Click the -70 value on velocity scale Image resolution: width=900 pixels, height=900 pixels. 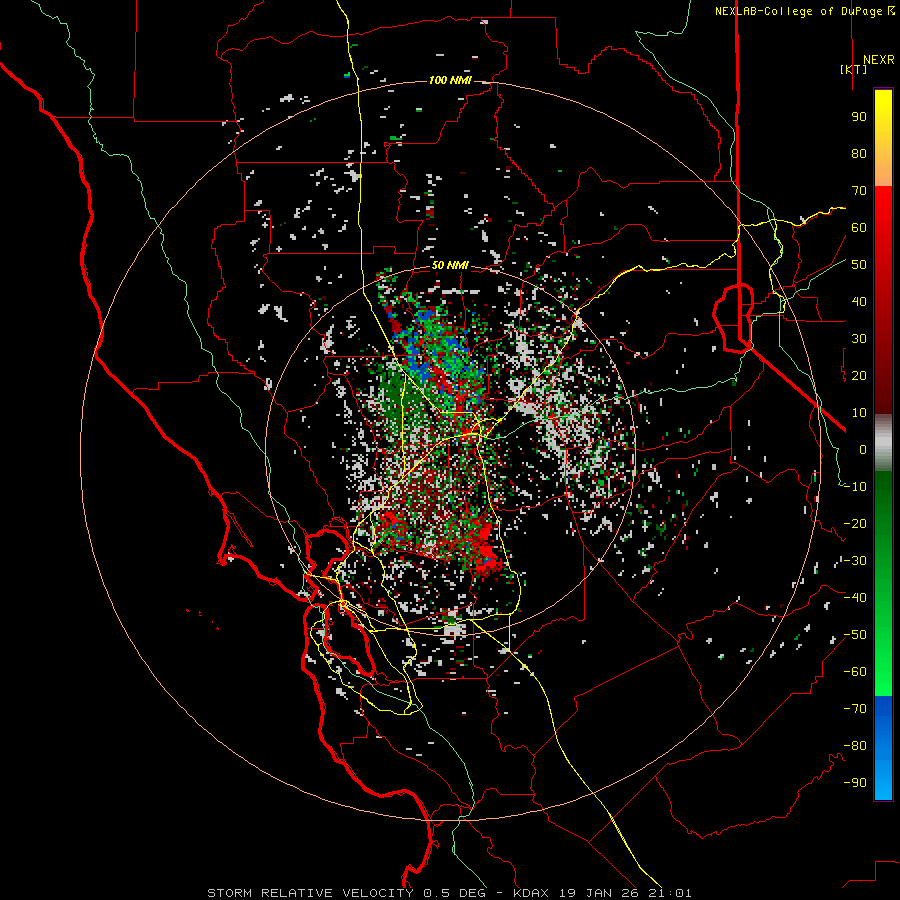855,709
